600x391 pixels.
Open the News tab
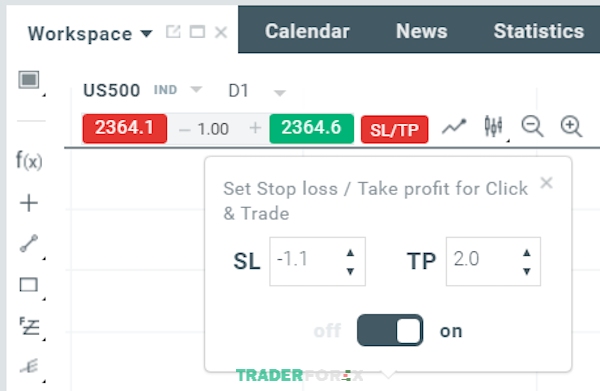pyautogui.click(x=422, y=31)
